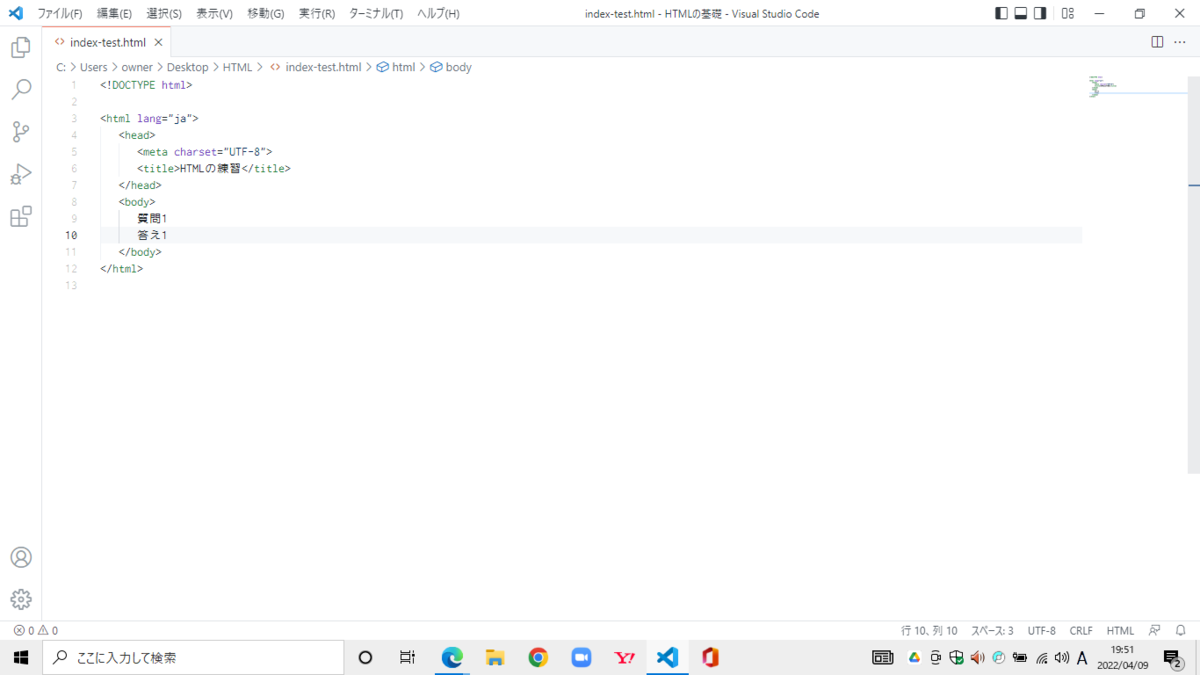
Task: Click the notification bell in the status bar
Action: point(1180,630)
